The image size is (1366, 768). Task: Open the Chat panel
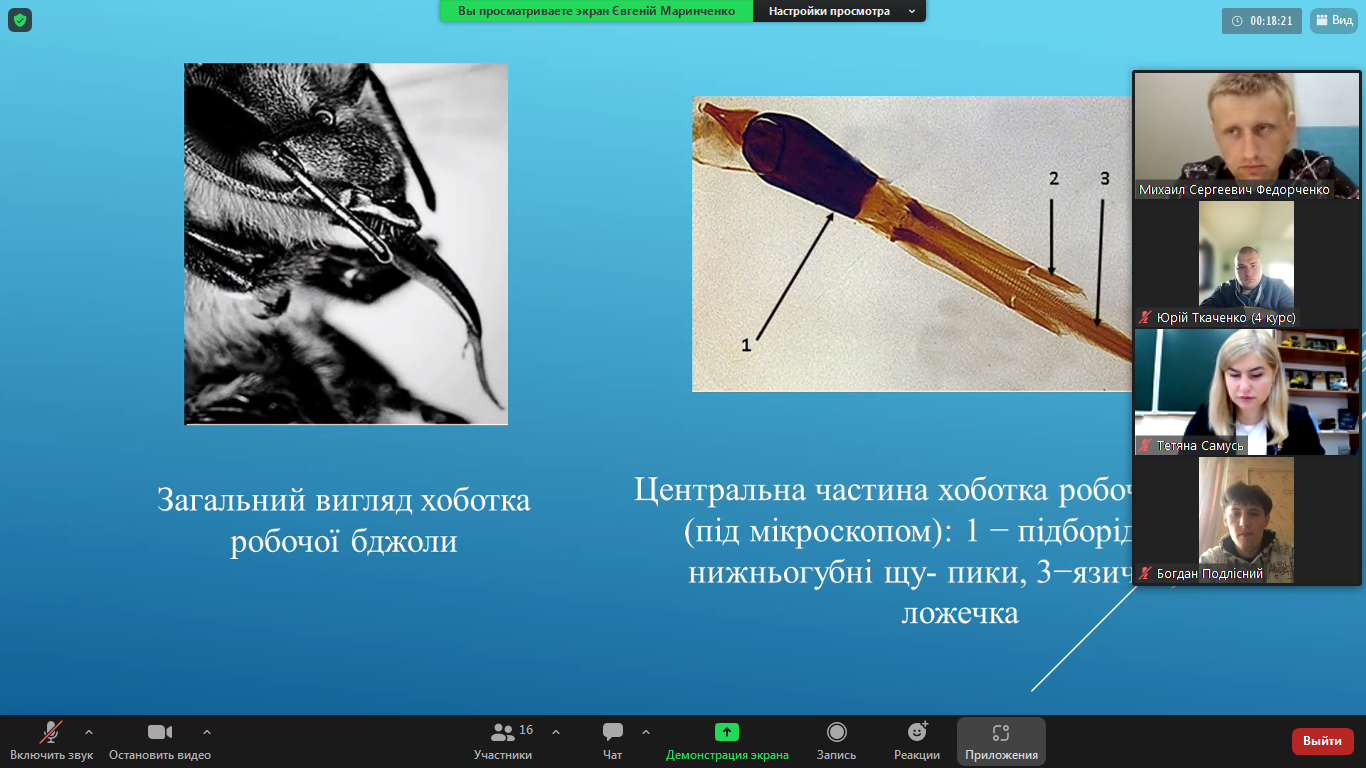[x=613, y=740]
